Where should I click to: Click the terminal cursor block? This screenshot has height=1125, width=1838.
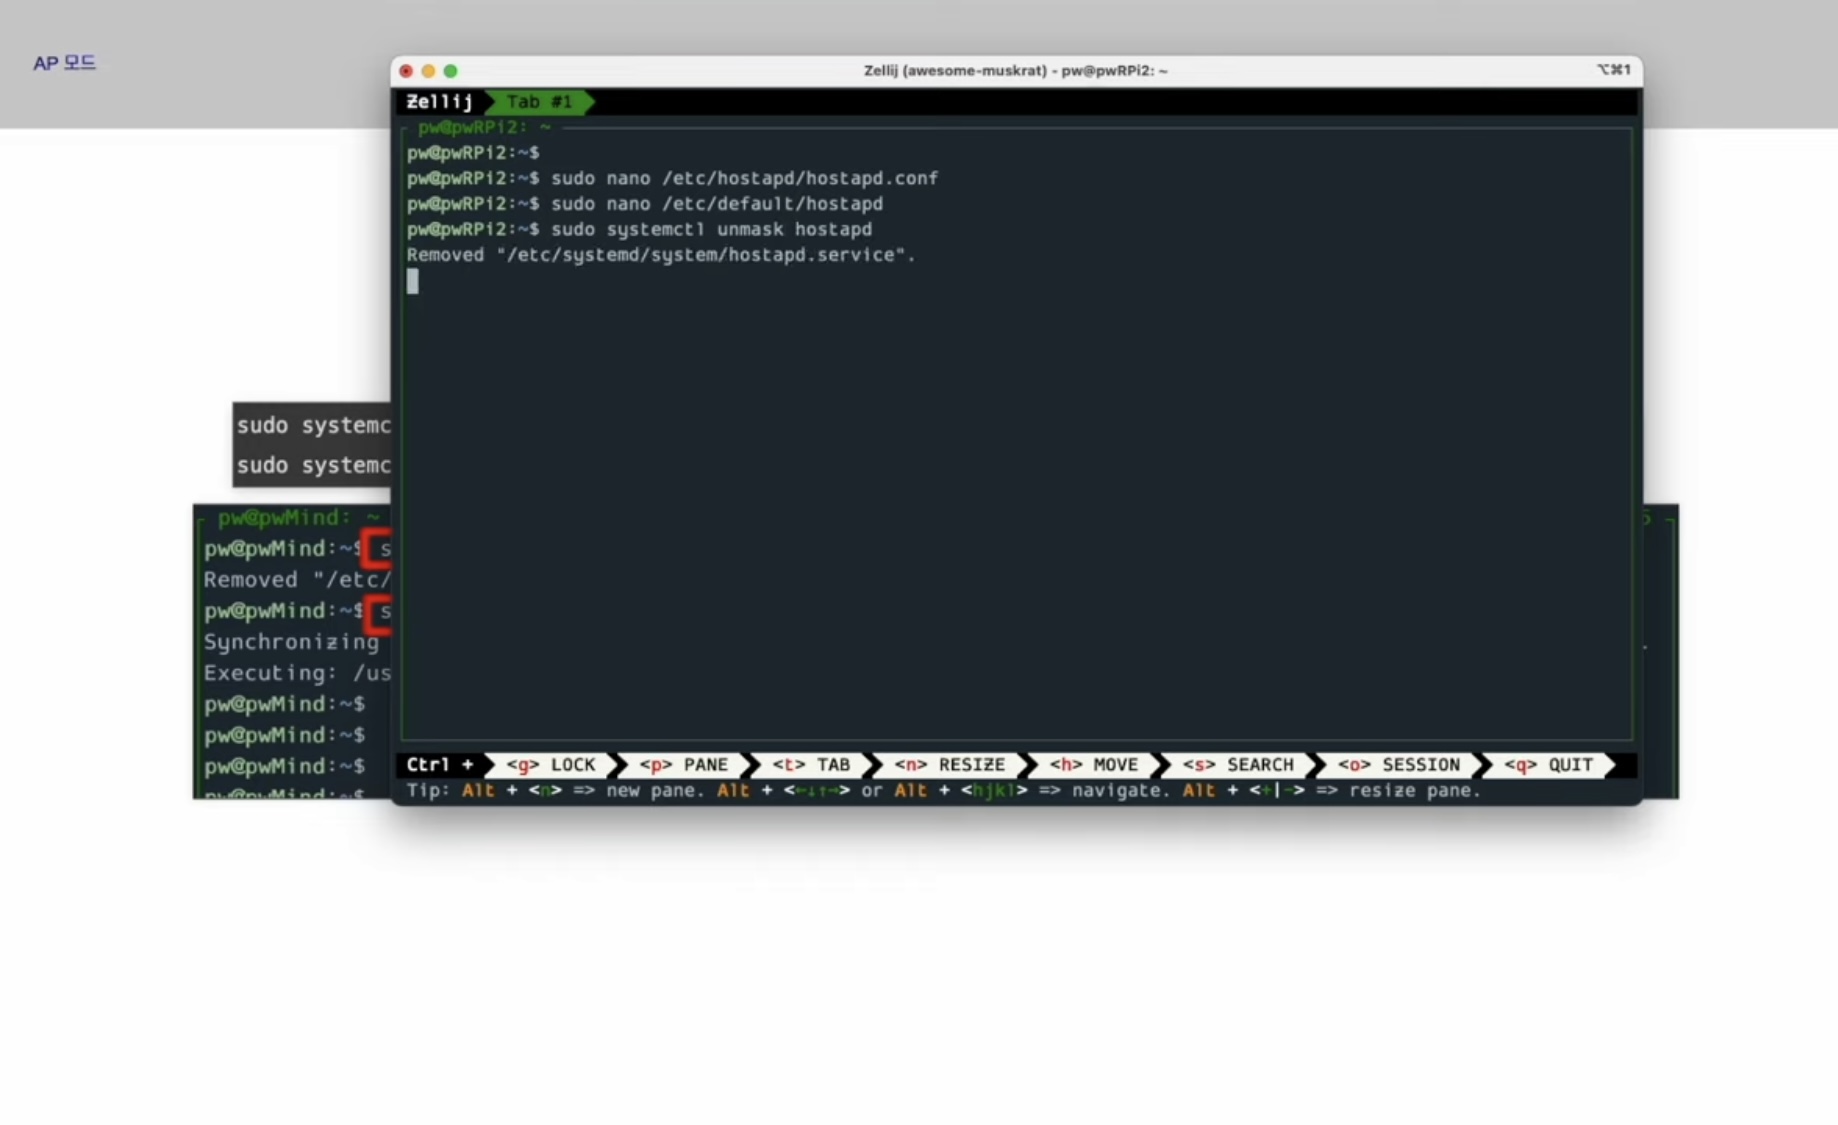(413, 282)
